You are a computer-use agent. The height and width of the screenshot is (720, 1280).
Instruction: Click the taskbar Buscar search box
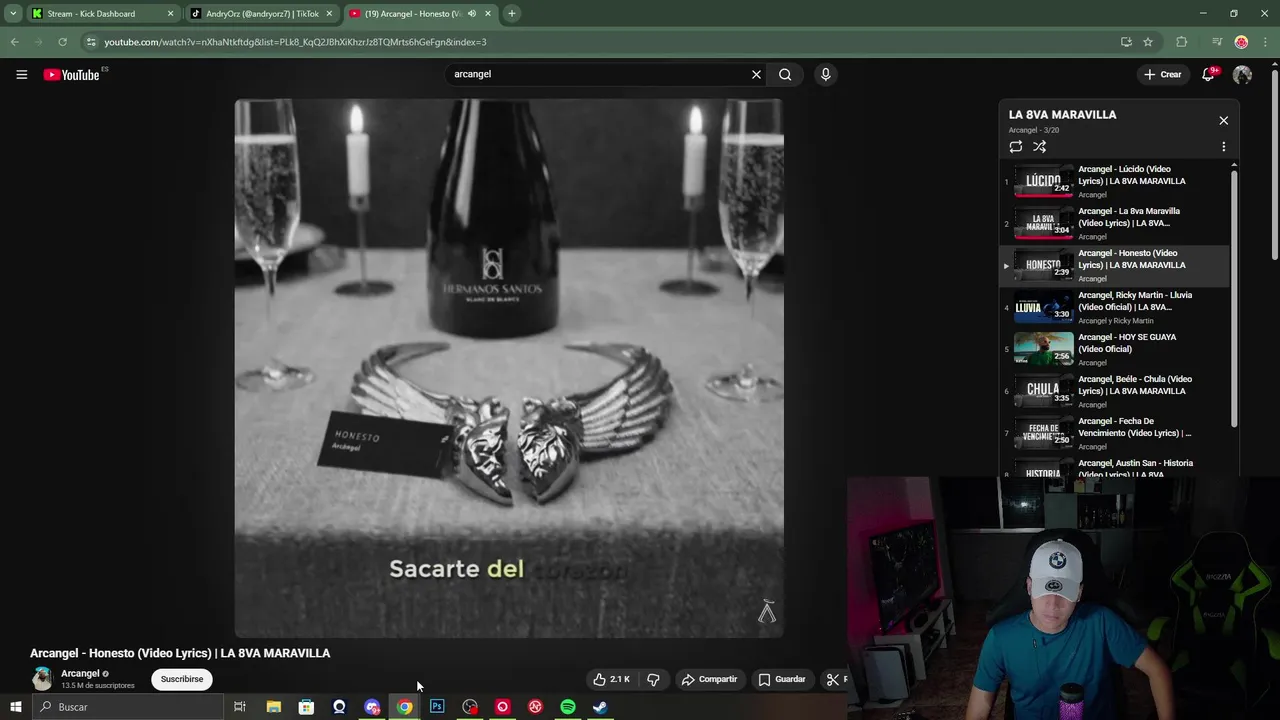point(128,707)
